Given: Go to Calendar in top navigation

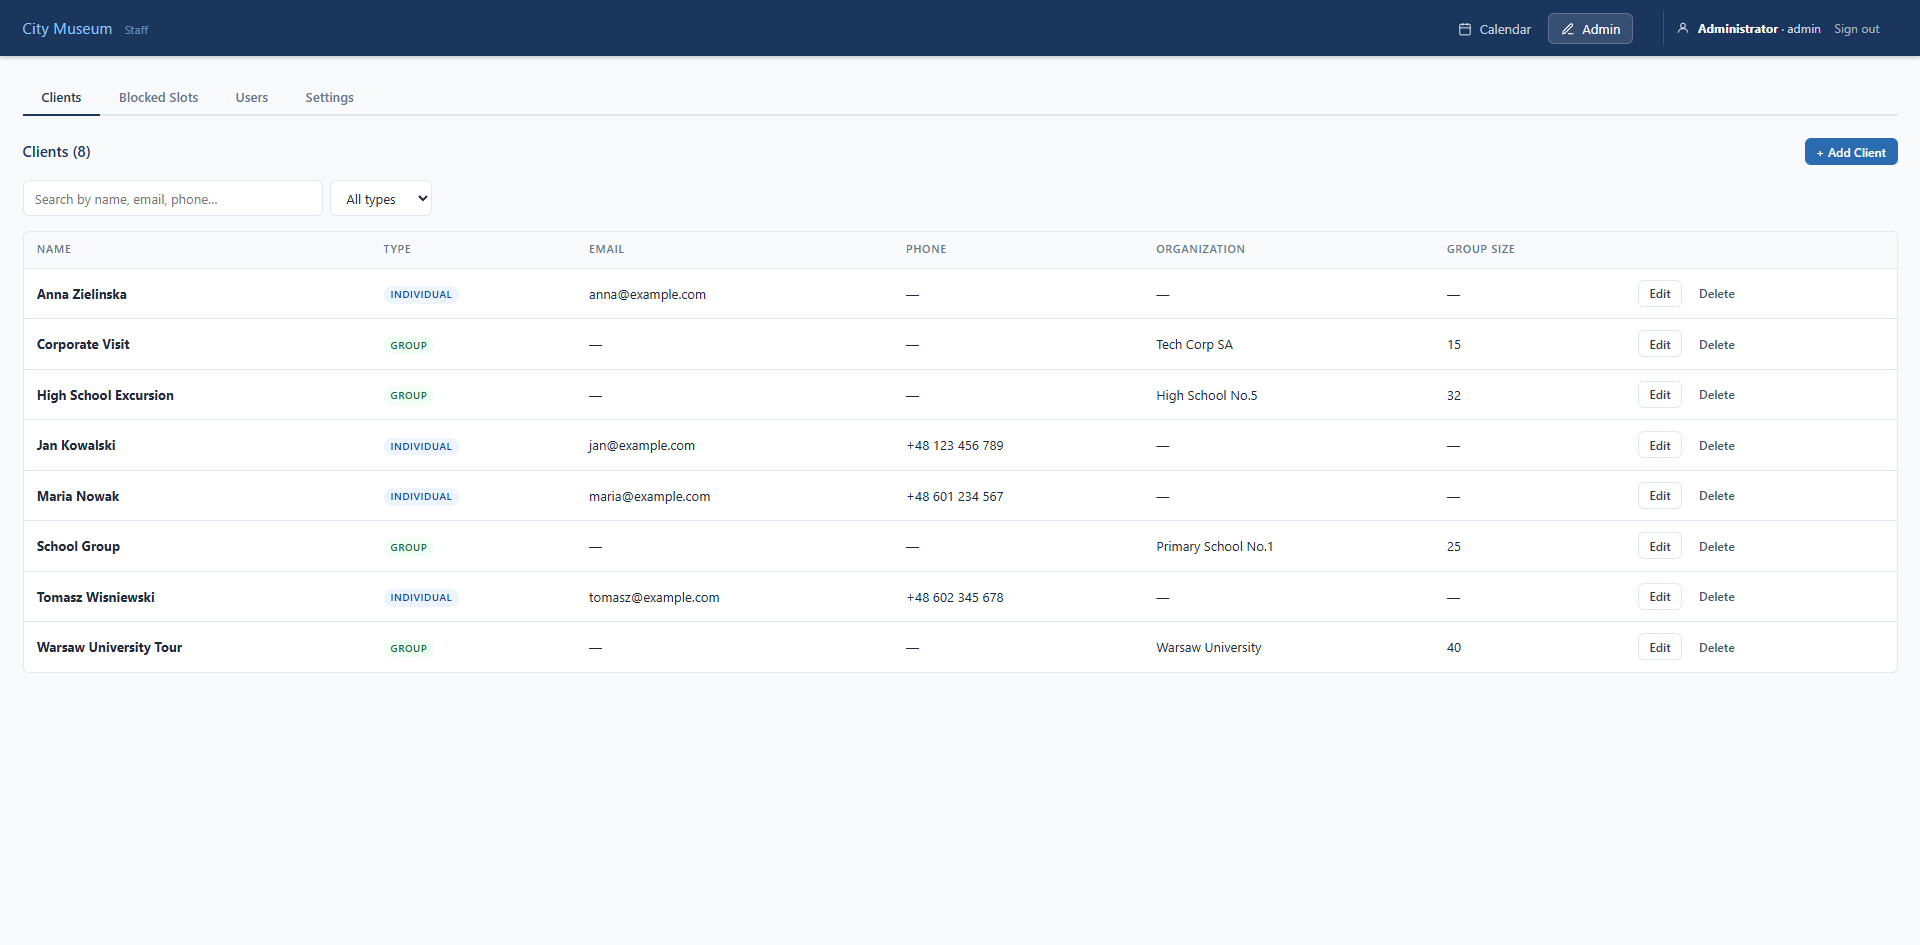Looking at the screenshot, I should (x=1494, y=29).
